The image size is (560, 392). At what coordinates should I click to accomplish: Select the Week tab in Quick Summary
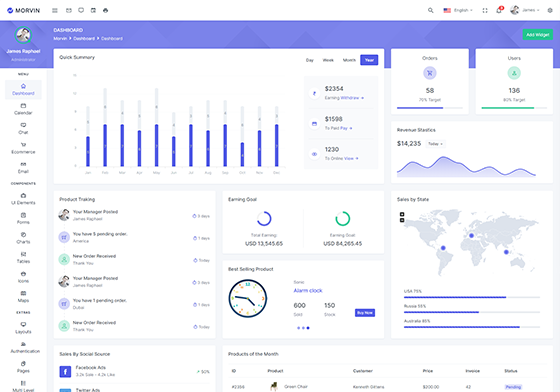pos(328,60)
